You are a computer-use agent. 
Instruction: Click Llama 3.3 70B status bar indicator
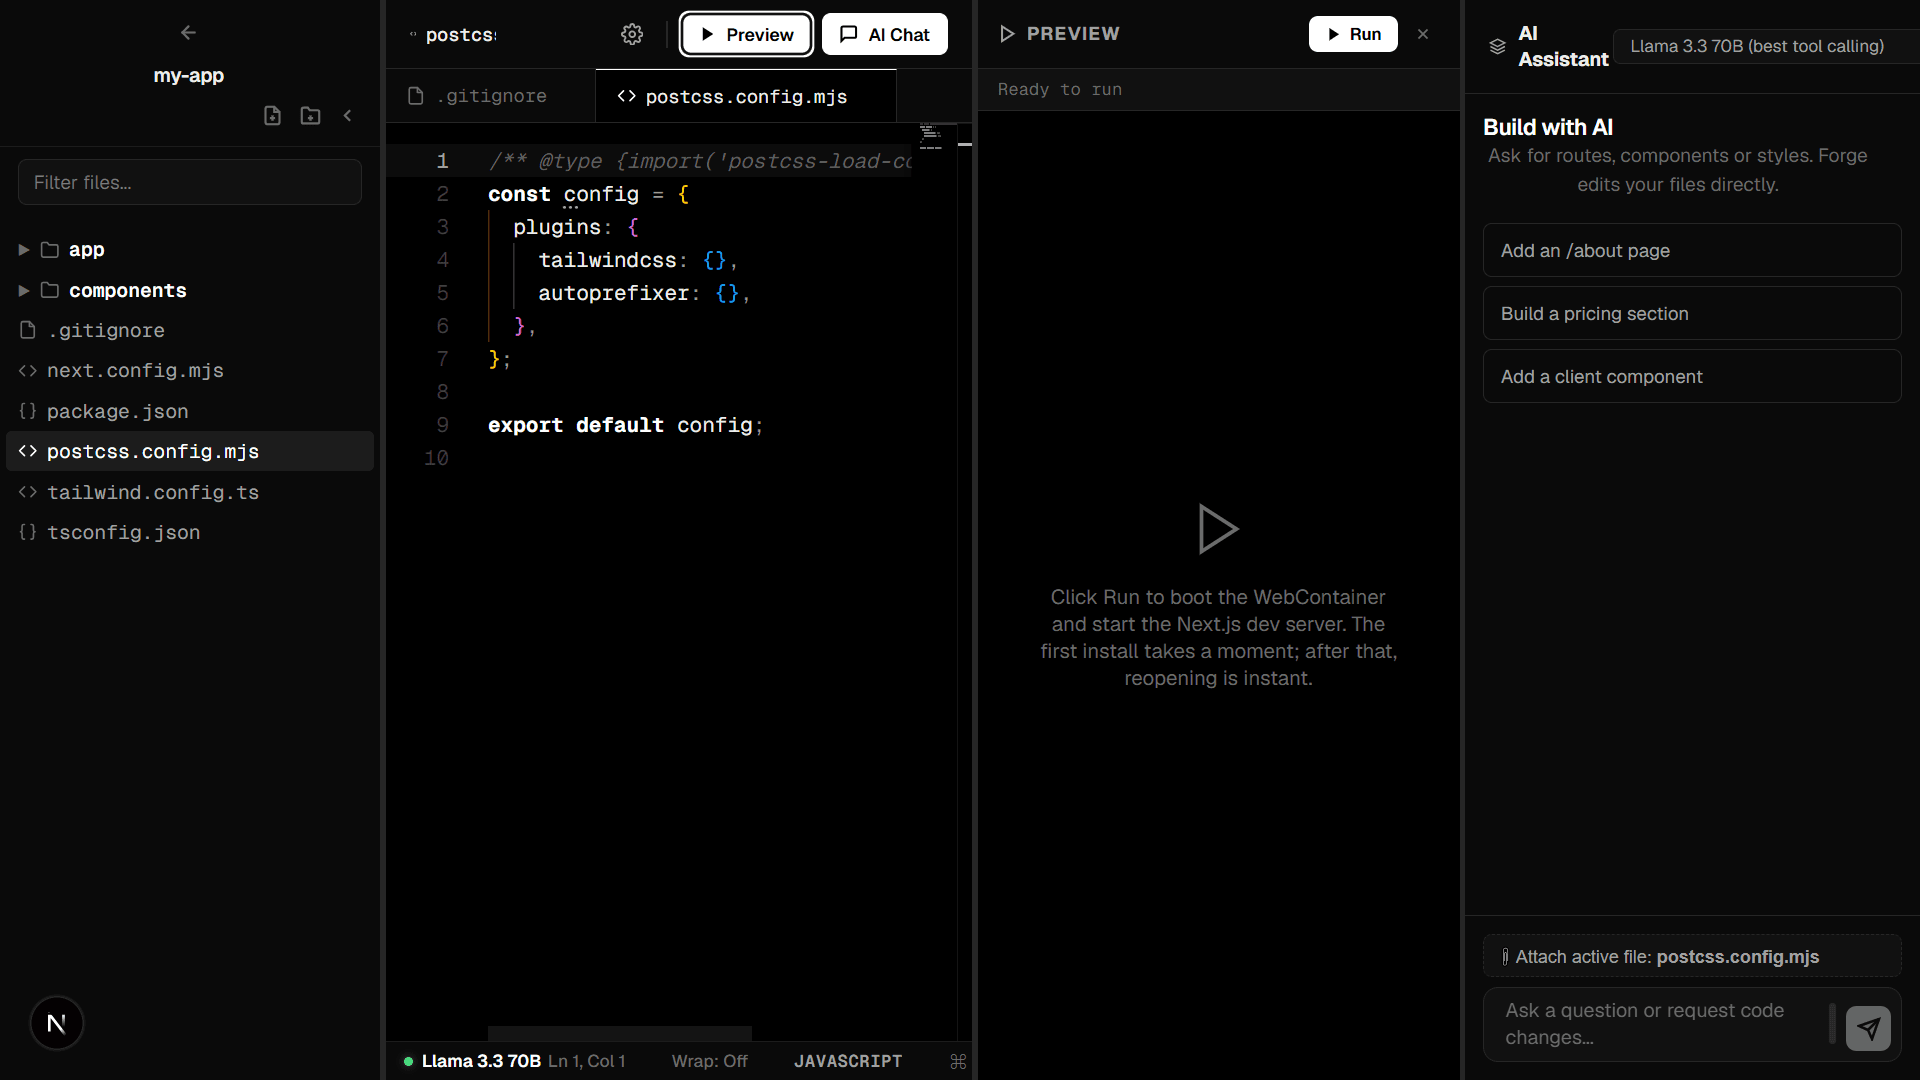(x=472, y=1061)
